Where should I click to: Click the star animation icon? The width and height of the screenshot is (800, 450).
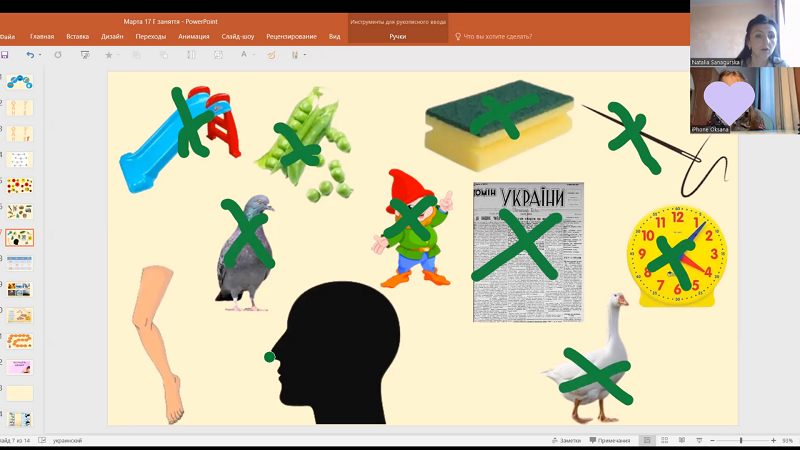tap(109, 55)
